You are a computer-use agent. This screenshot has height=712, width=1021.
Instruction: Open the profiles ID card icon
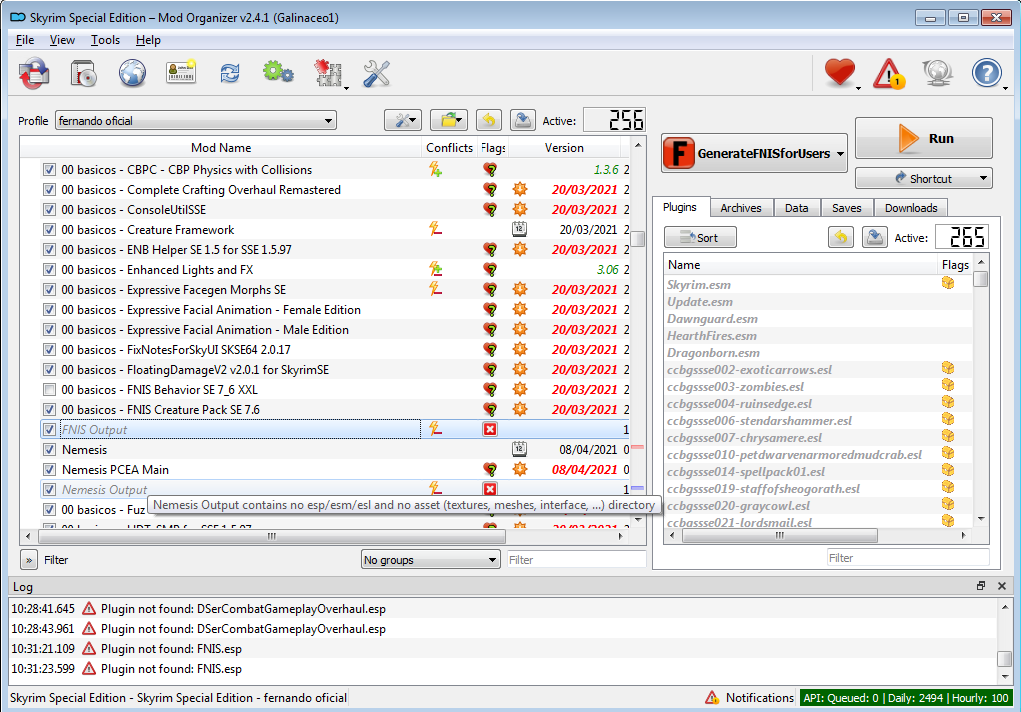181,73
